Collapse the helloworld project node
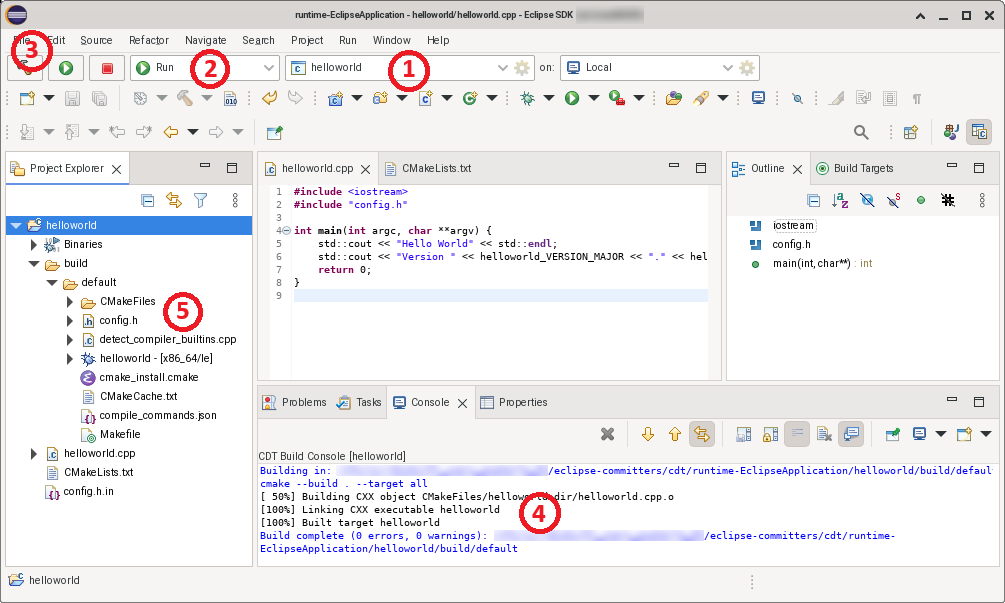The width and height of the screenshot is (1005, 603). tap(16, 226)
